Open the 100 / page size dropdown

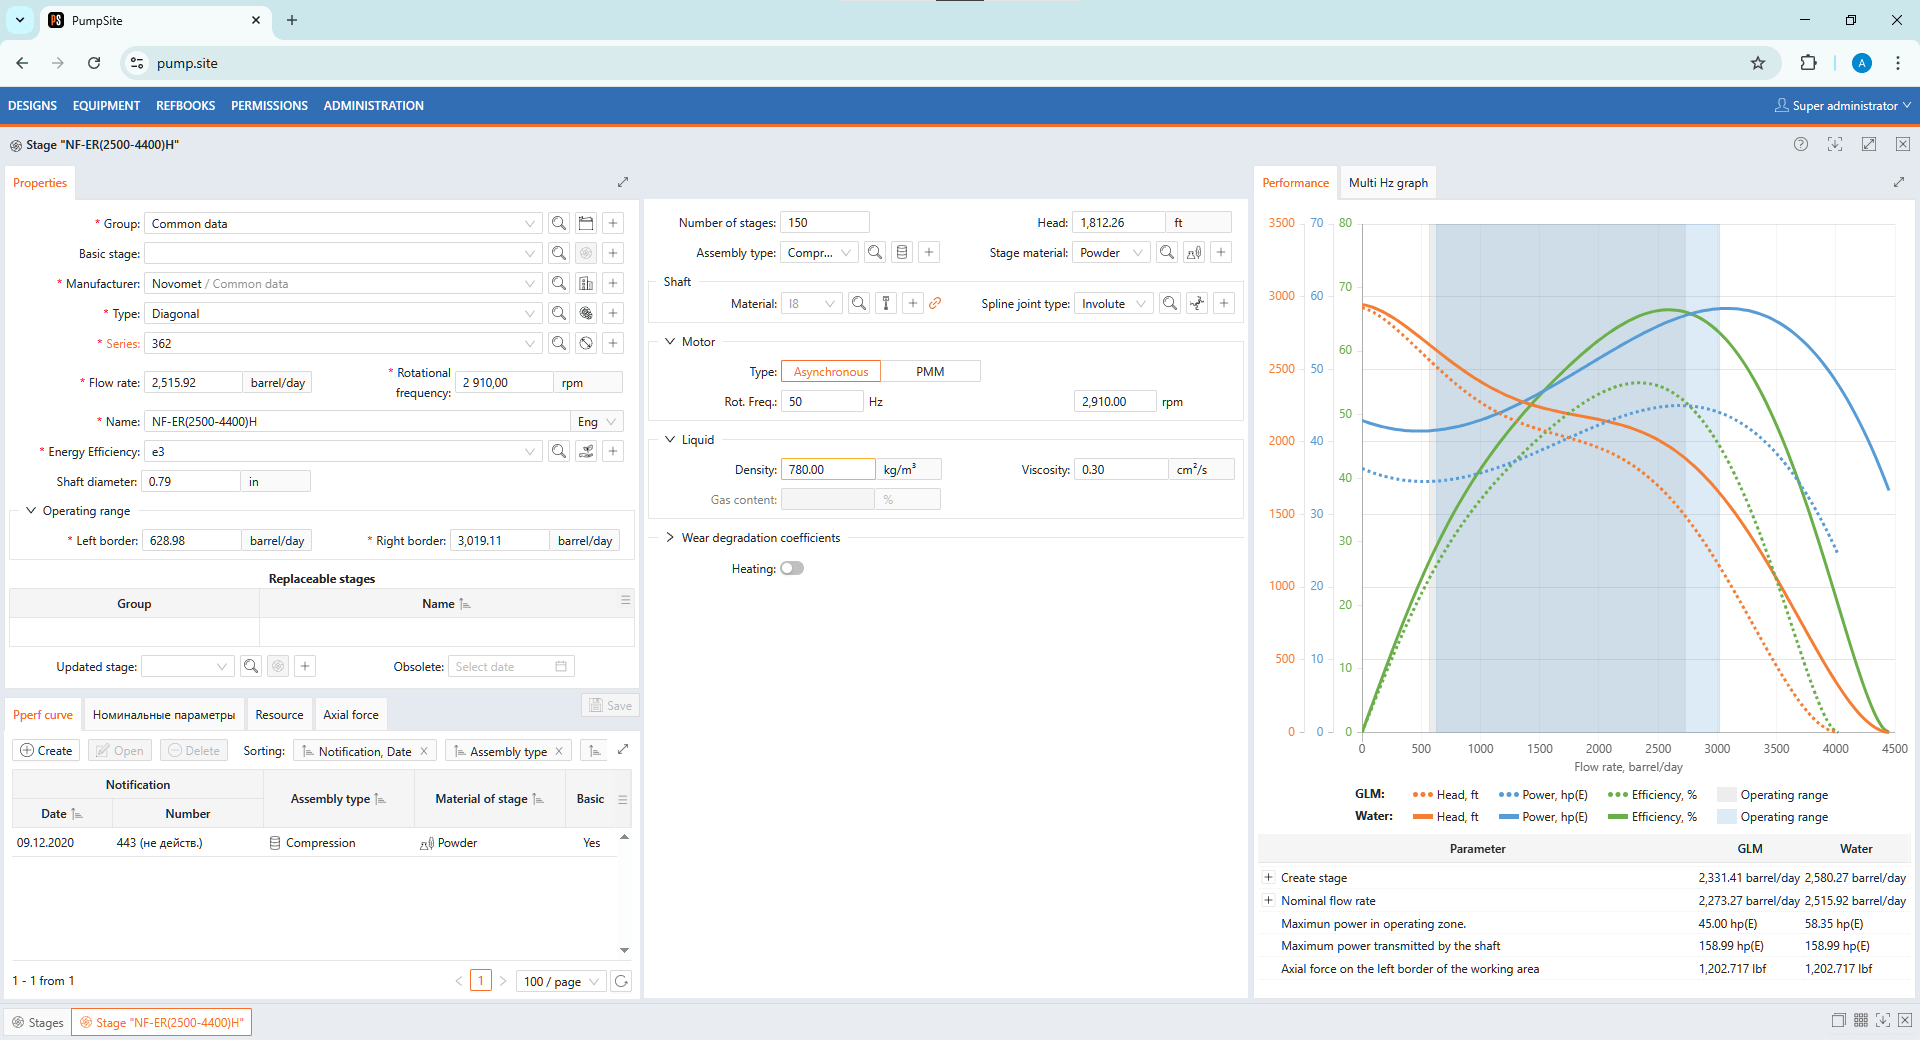tap(562, 981)
